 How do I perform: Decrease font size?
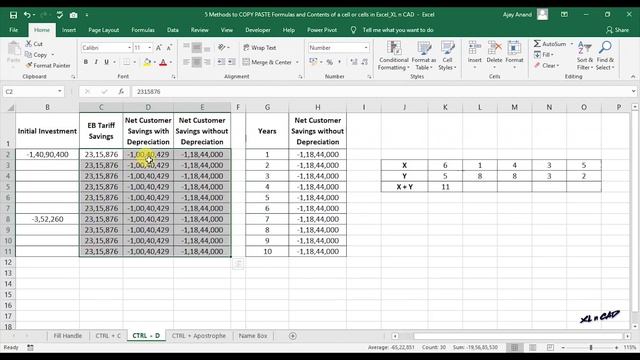pos(169,48)
